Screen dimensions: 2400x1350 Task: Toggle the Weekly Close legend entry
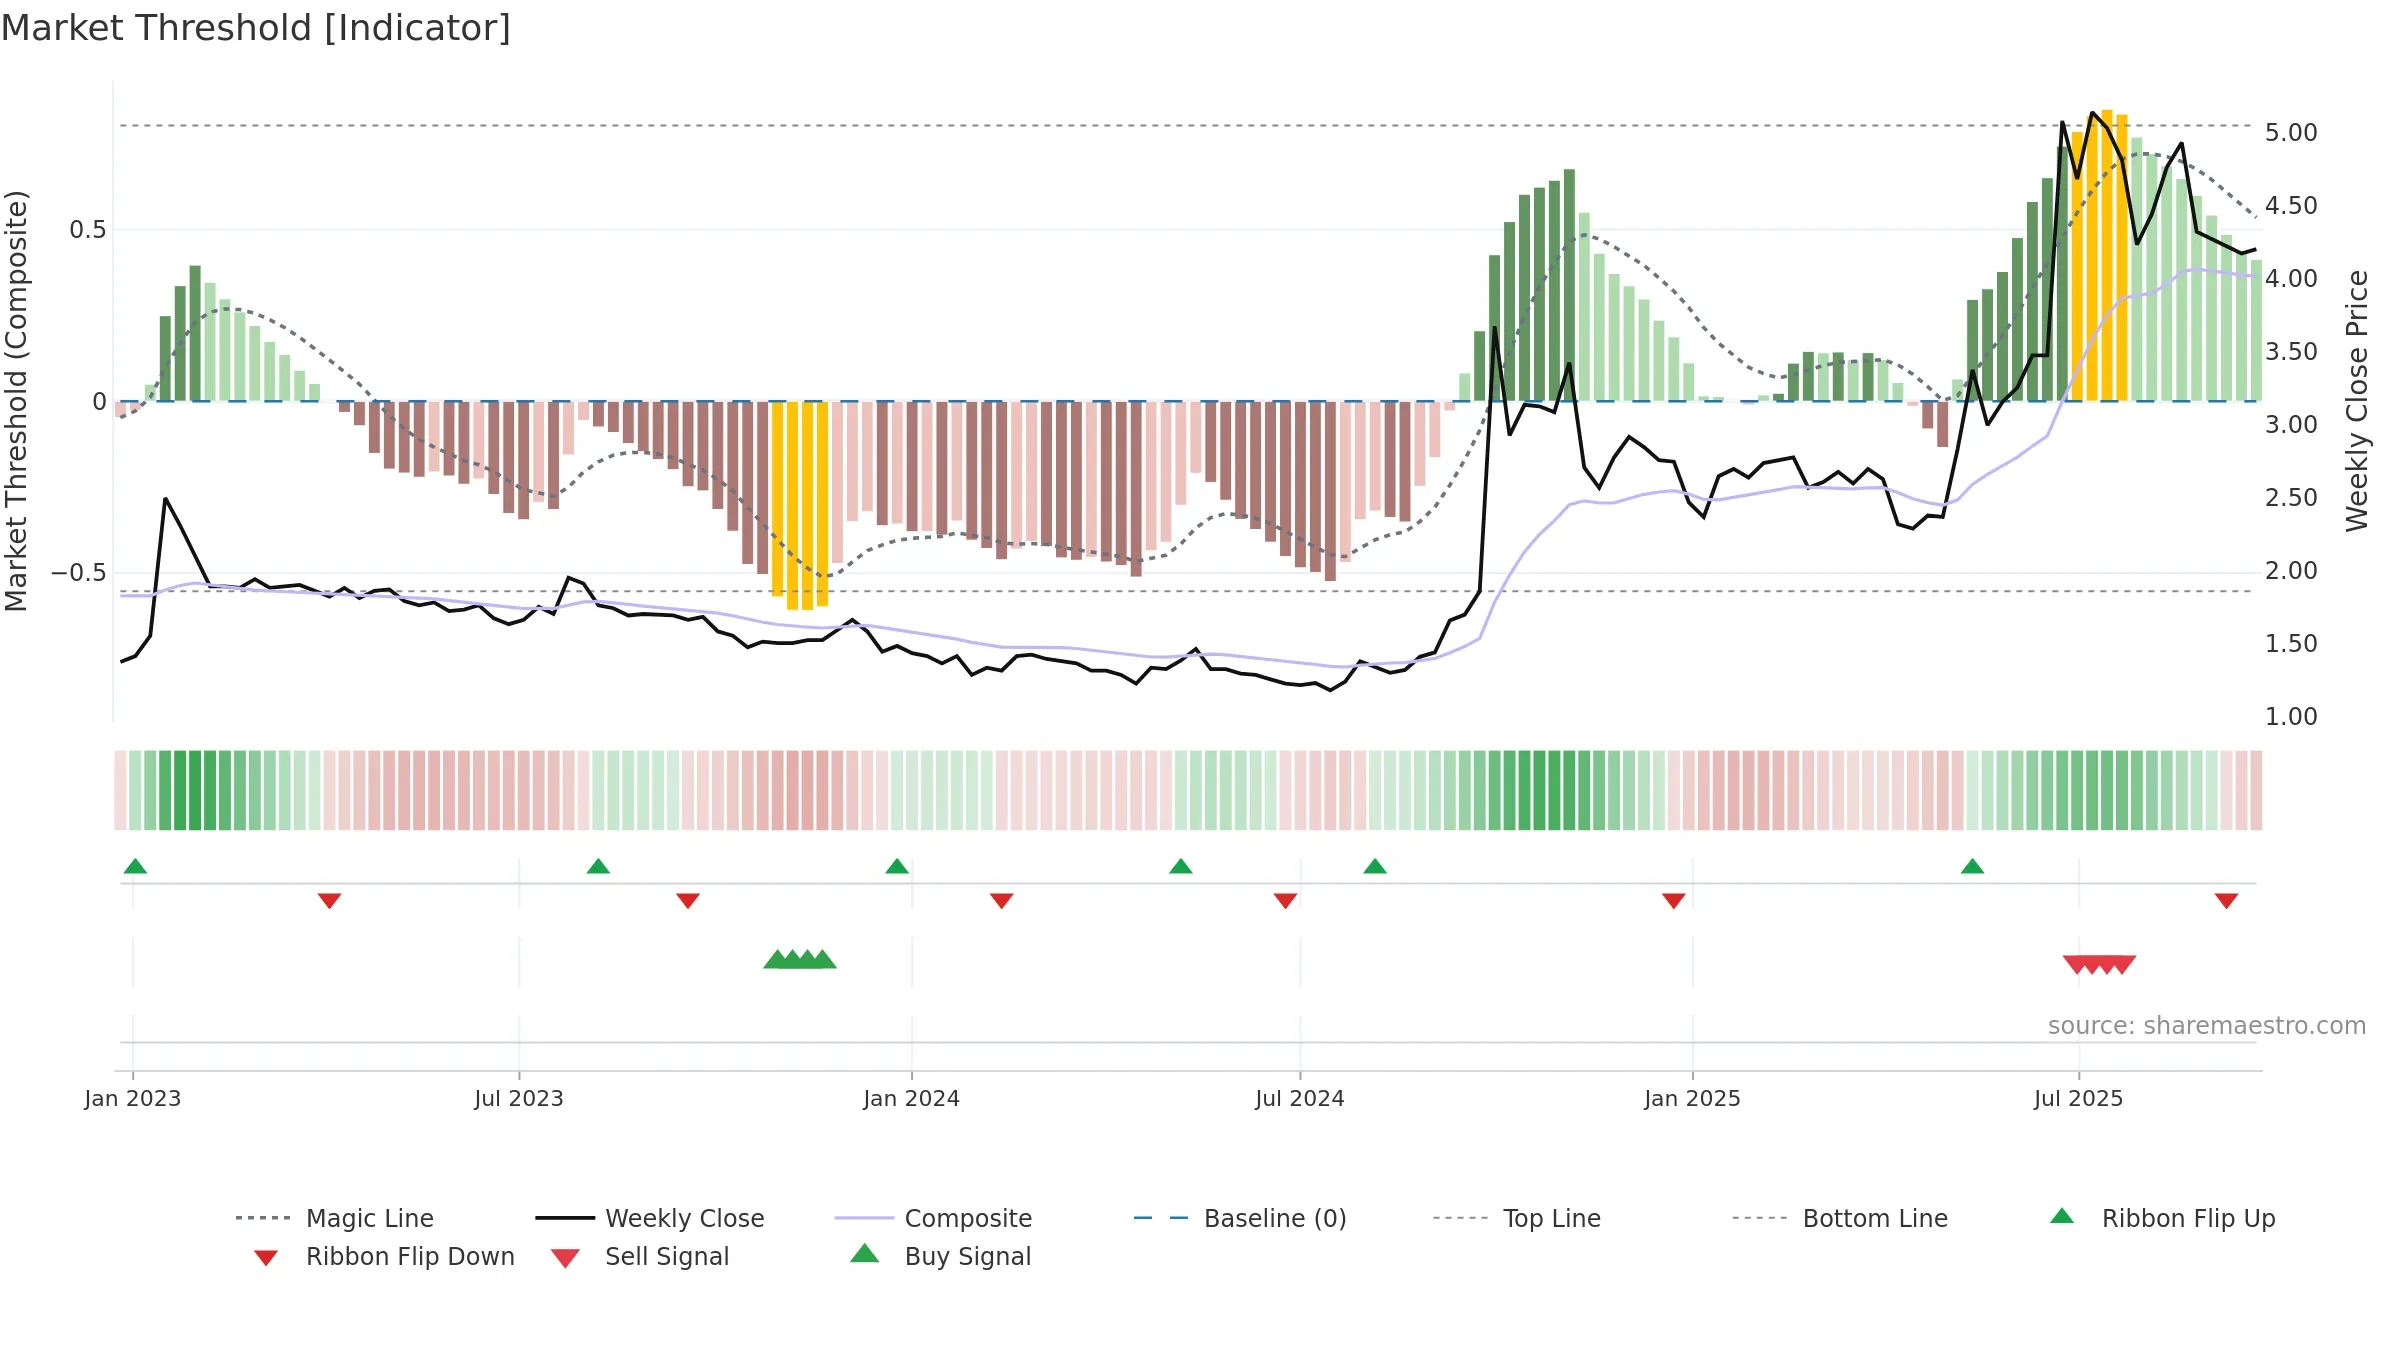tap(650, 1218)
